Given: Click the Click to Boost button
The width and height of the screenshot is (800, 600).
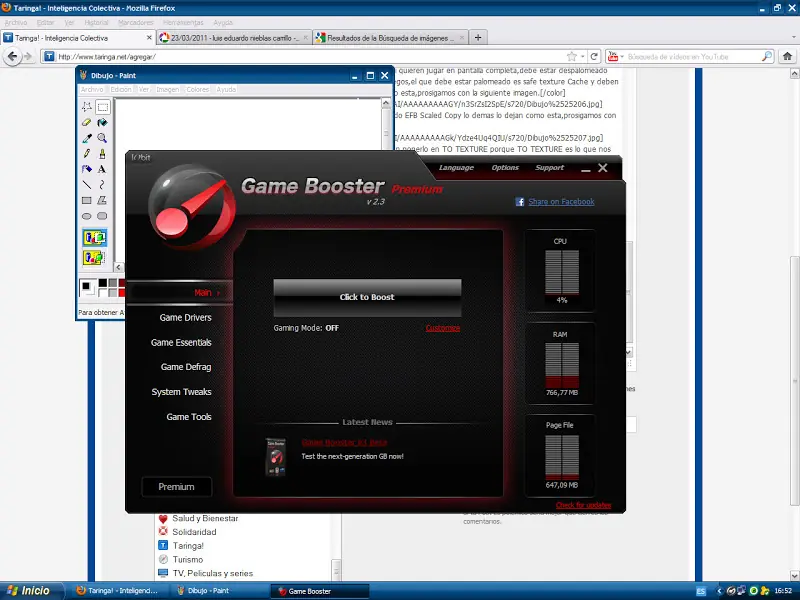Looking at the screenshot, I should click(367, 297).
